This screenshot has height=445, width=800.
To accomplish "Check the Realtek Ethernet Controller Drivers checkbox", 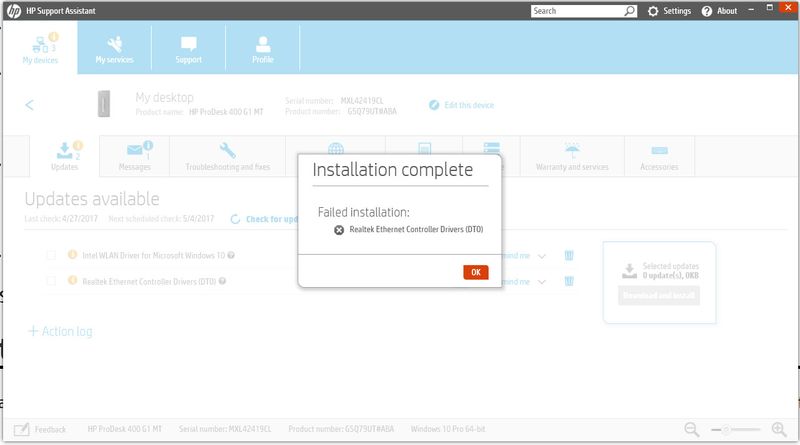I will point(51,281).
